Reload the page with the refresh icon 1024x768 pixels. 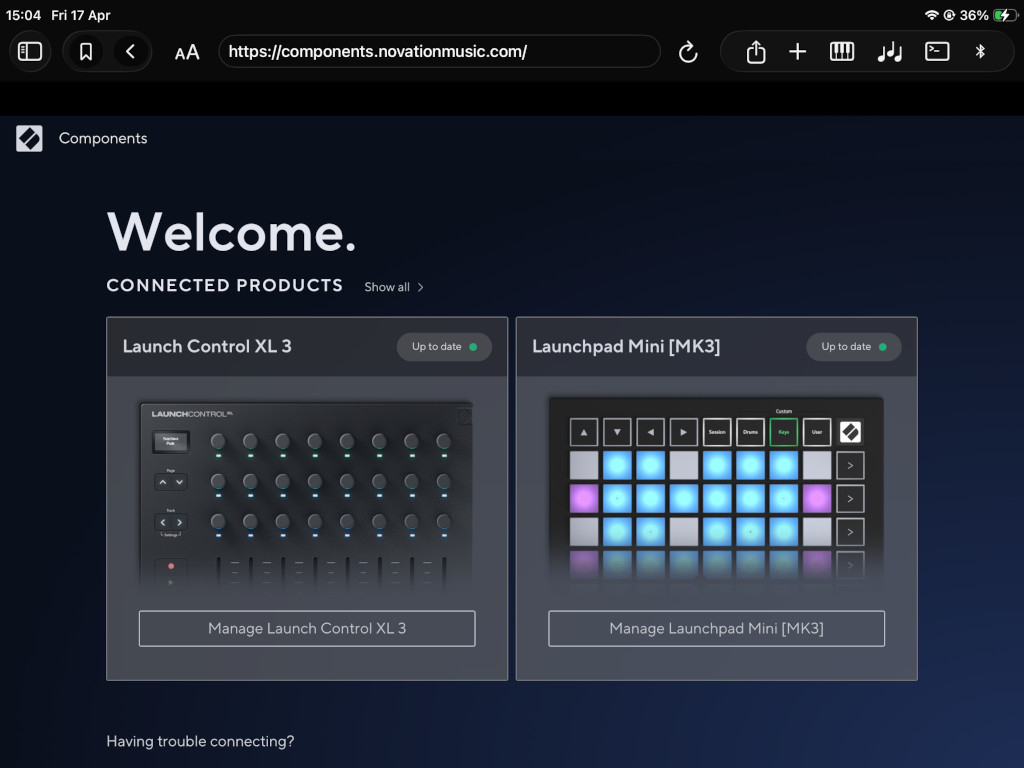(x=688, y=52)
